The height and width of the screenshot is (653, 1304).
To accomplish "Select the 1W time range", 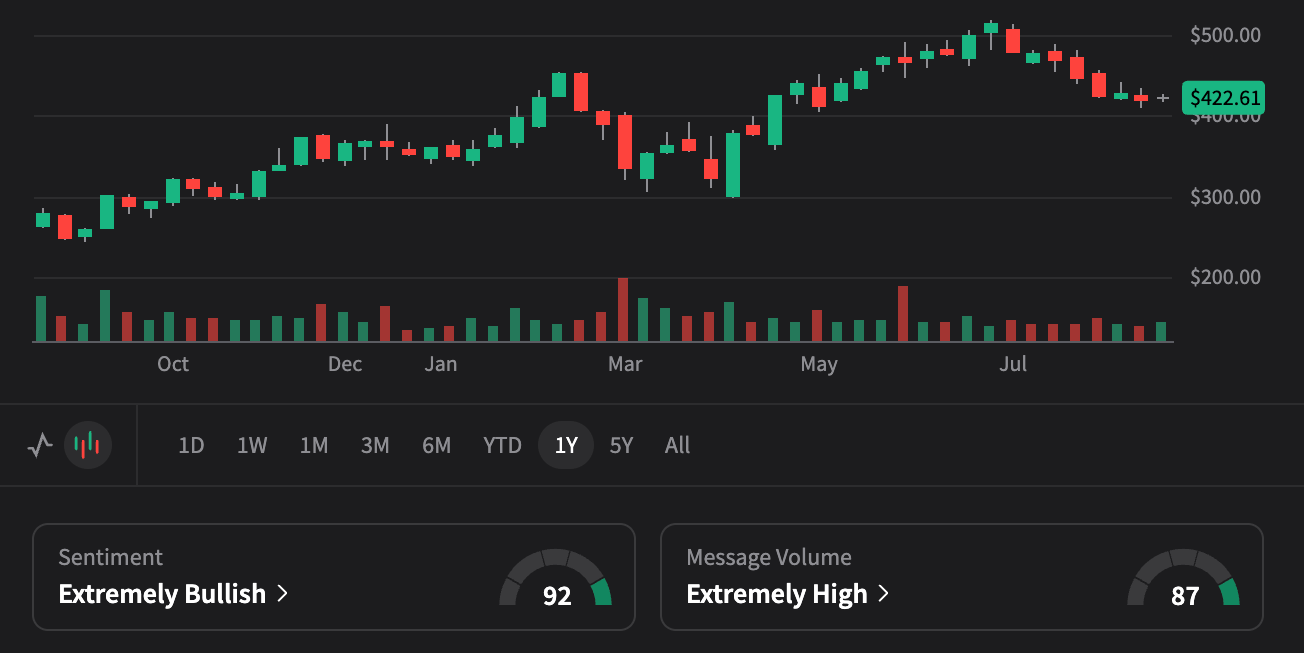I will tap(252, 445).
